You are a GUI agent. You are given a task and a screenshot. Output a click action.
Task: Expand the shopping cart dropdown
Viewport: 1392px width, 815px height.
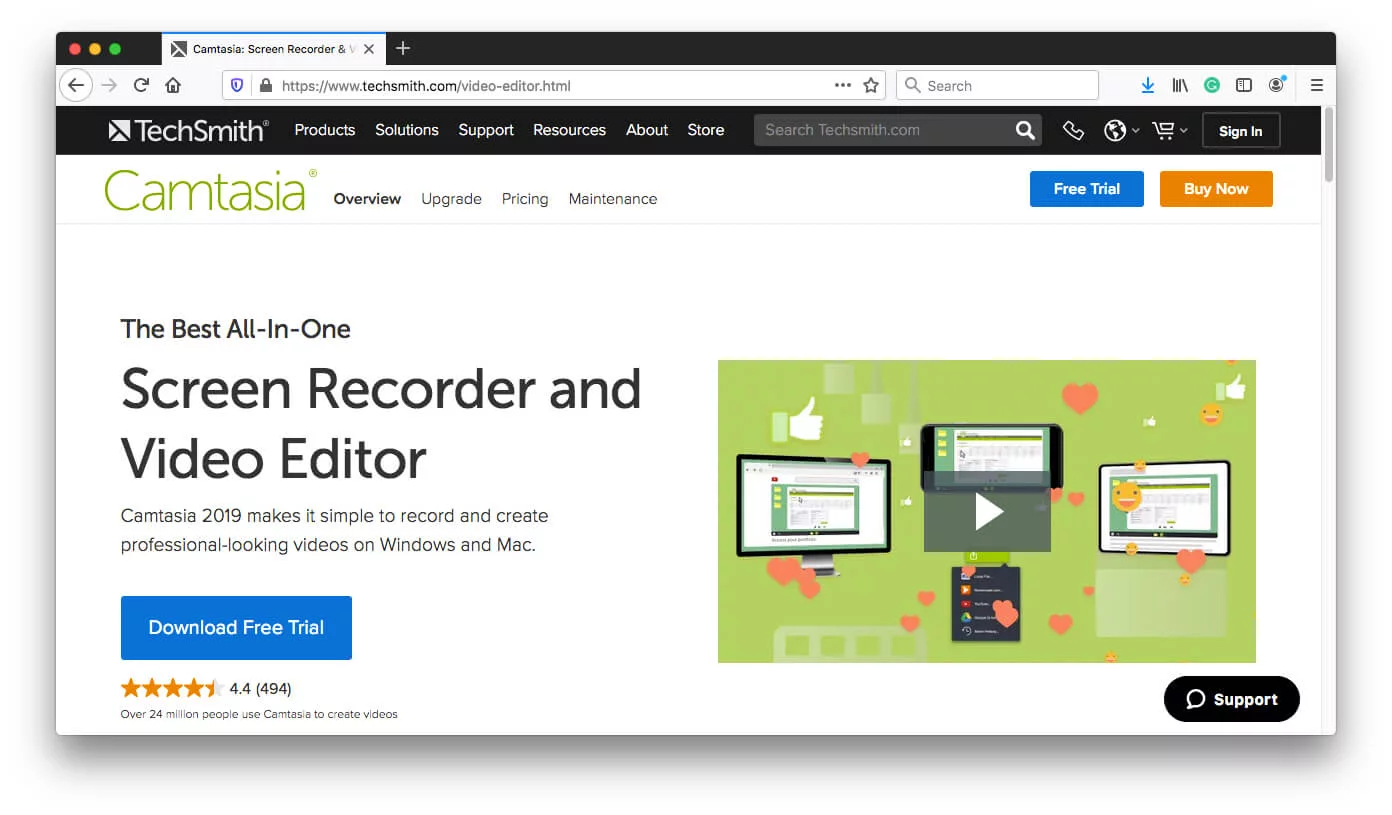(x=1169, y=130)
